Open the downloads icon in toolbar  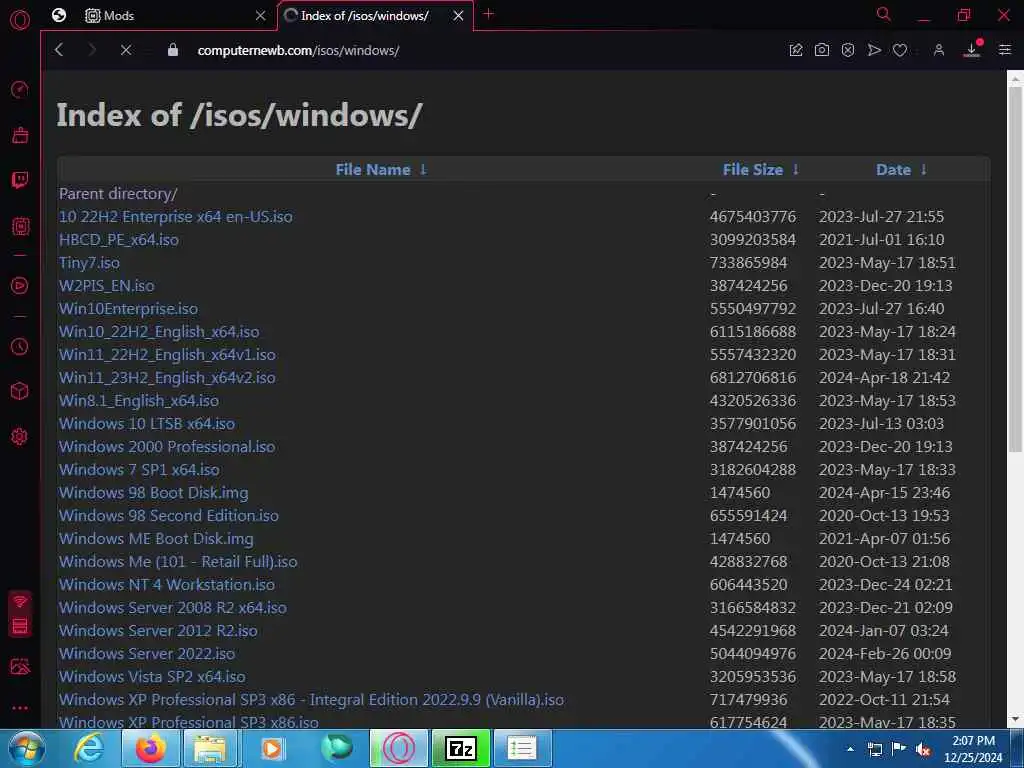coord(972,50)
